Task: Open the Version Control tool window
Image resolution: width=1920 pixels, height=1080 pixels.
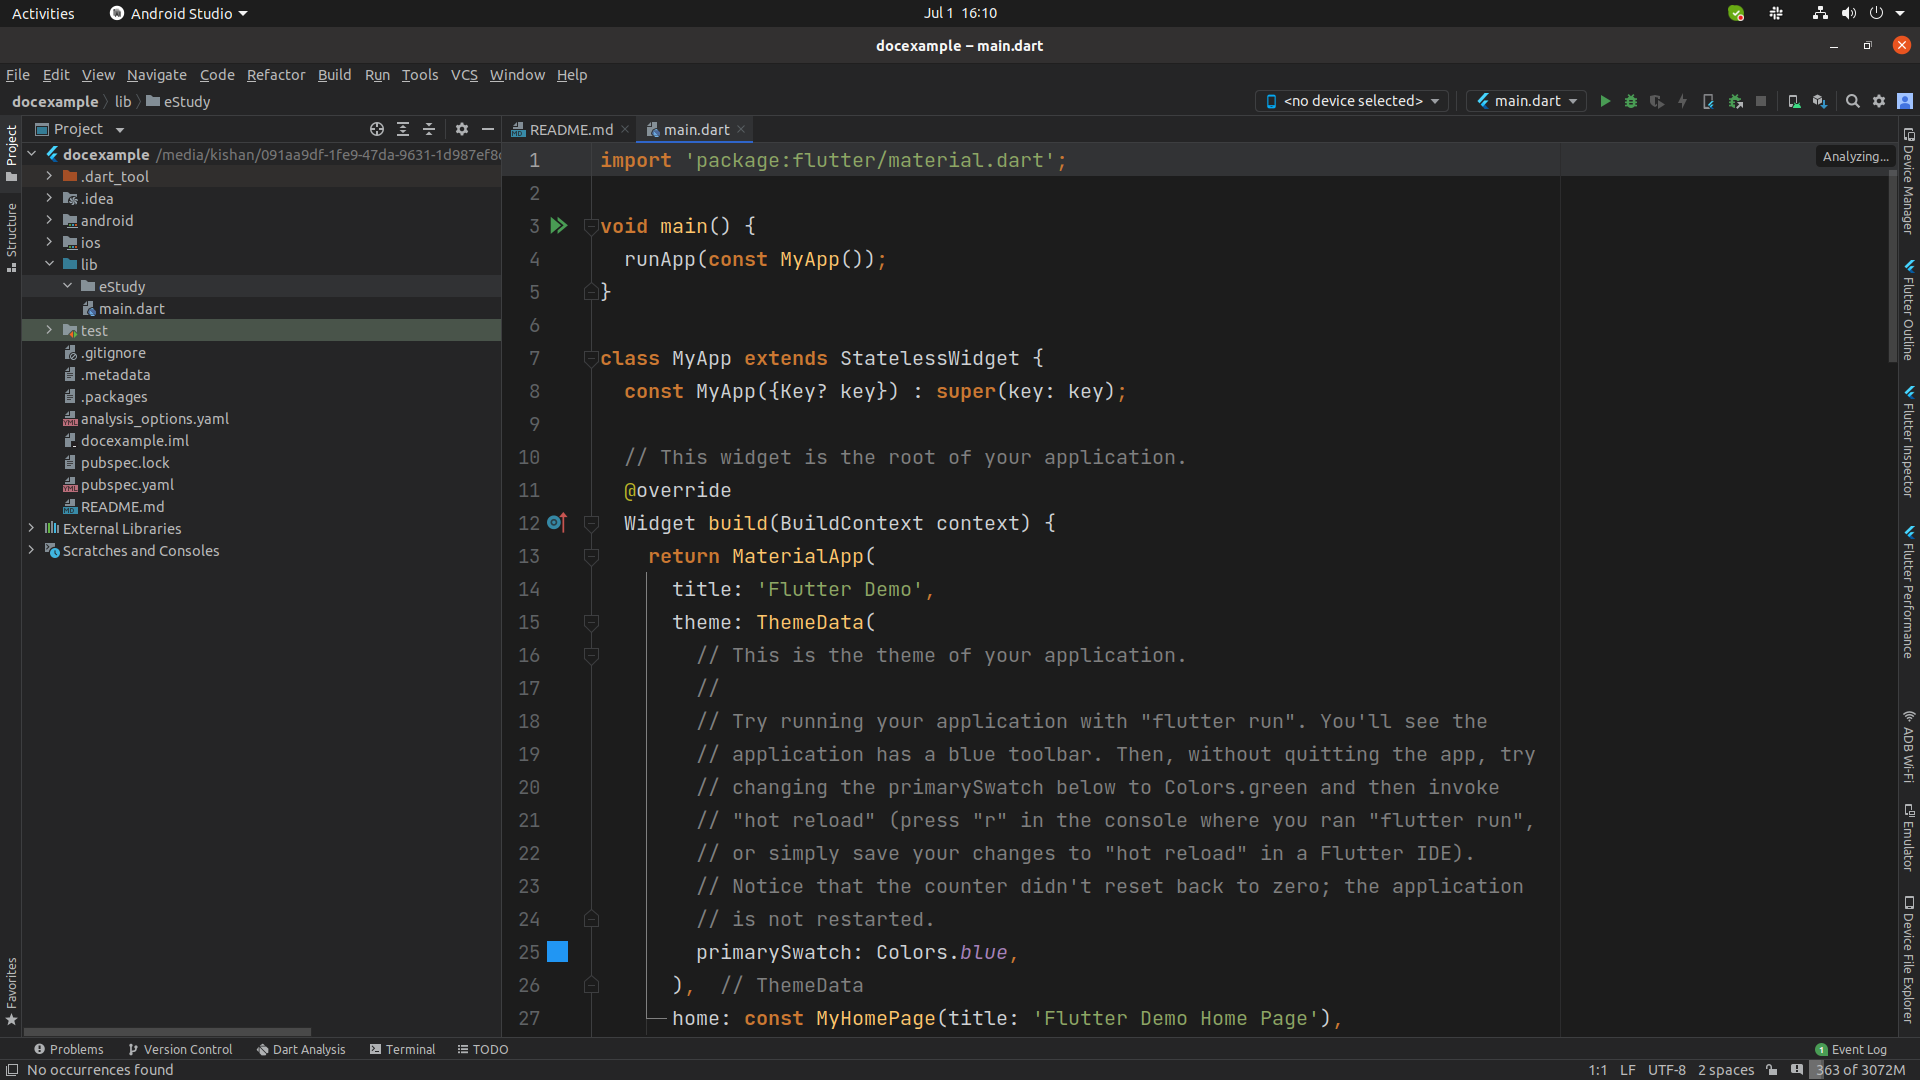Action: [180, 1049]
